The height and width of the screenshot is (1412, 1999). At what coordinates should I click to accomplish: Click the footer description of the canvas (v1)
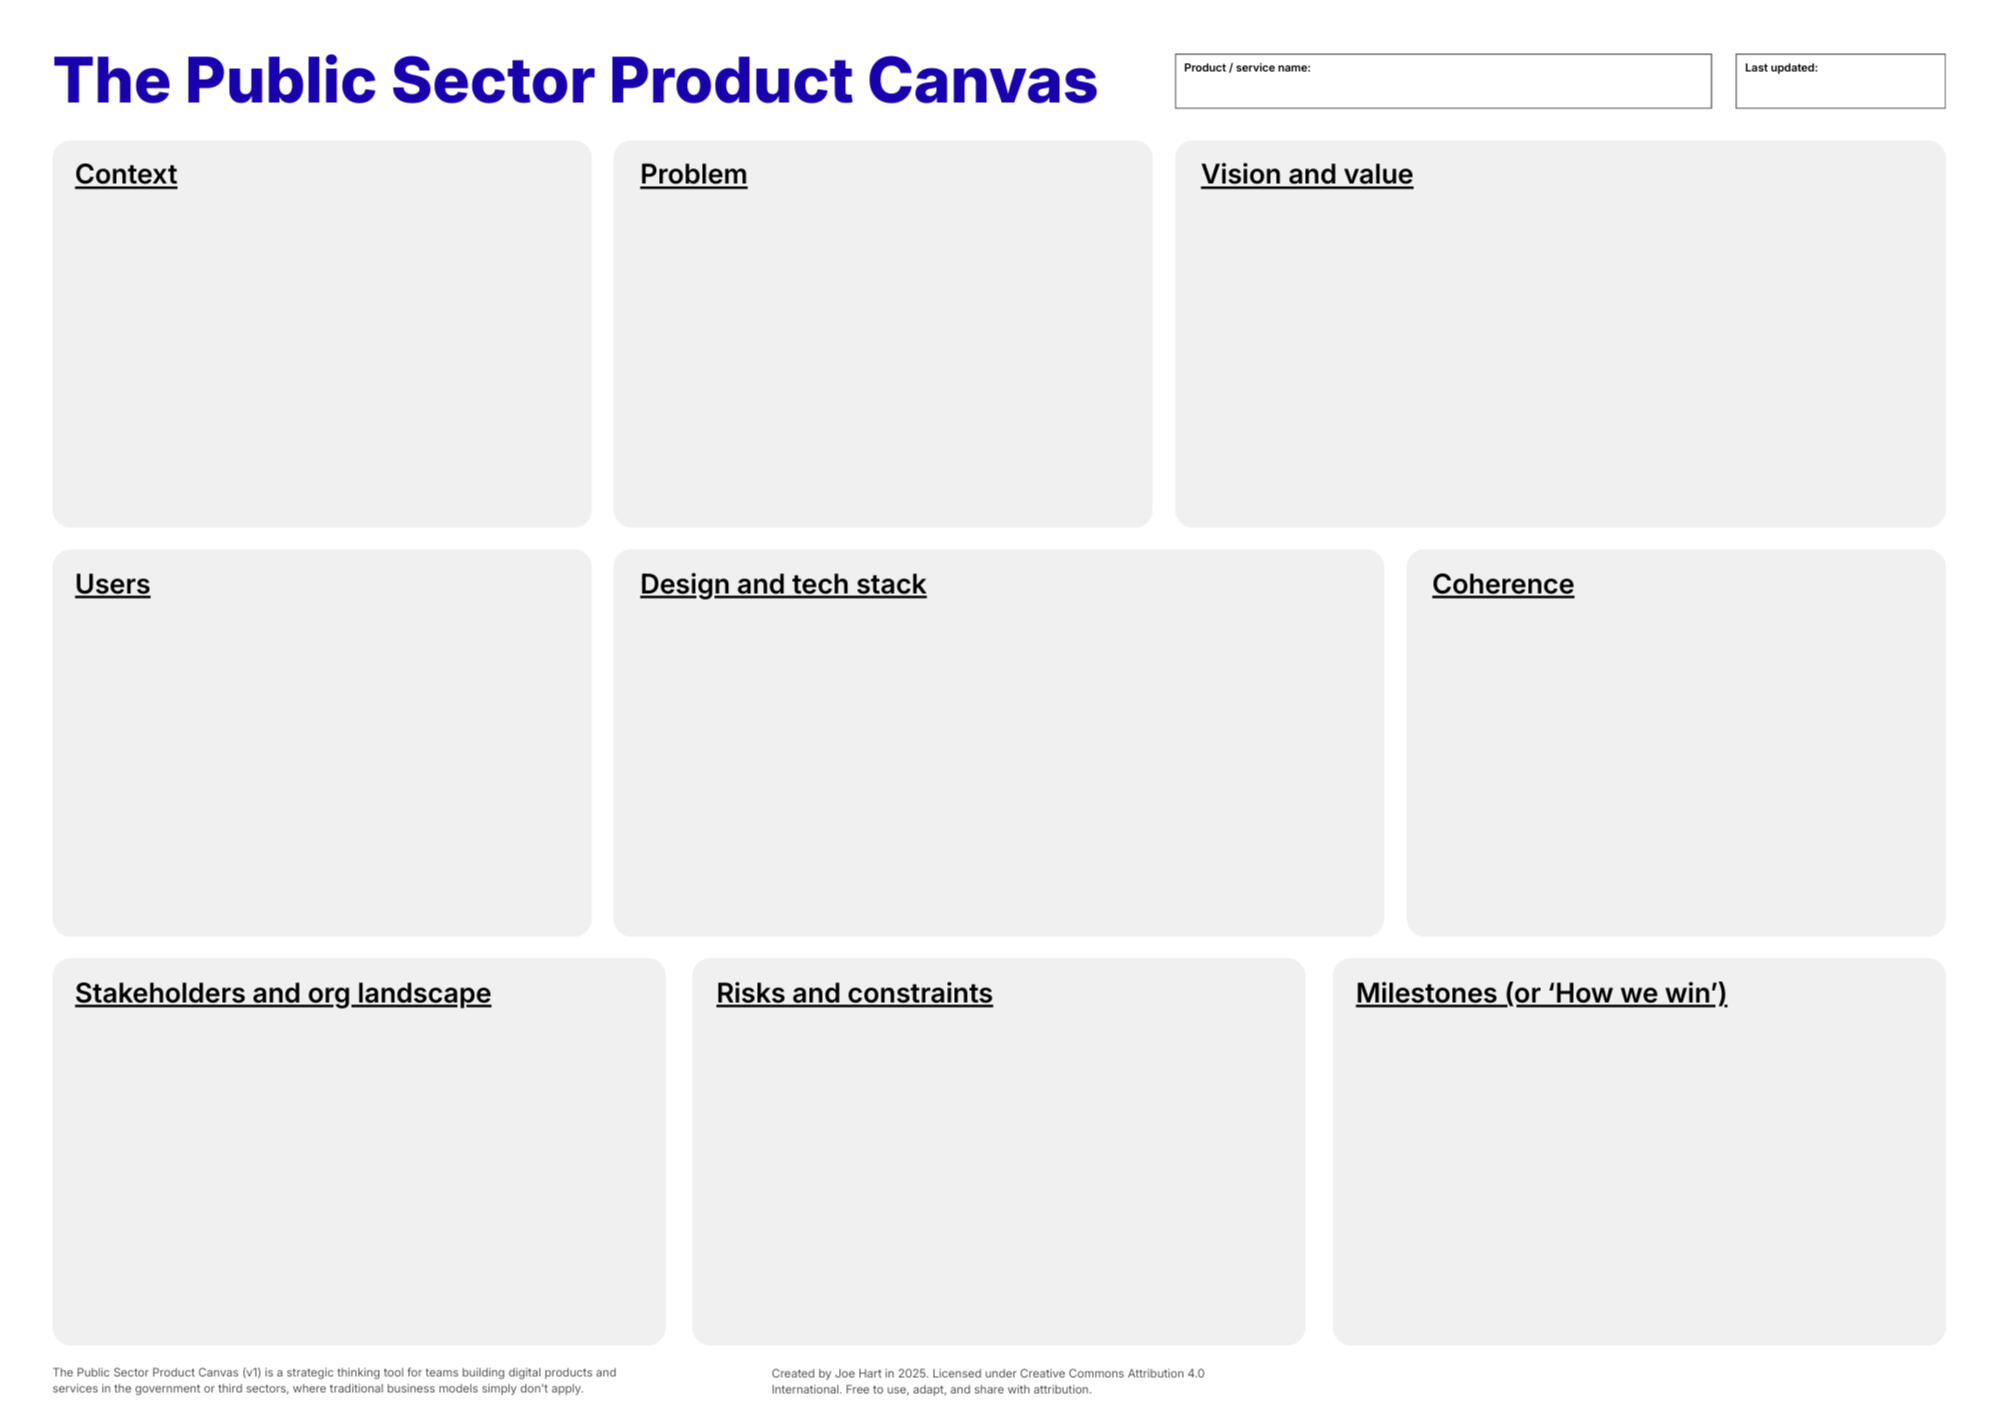(334, 1380)
